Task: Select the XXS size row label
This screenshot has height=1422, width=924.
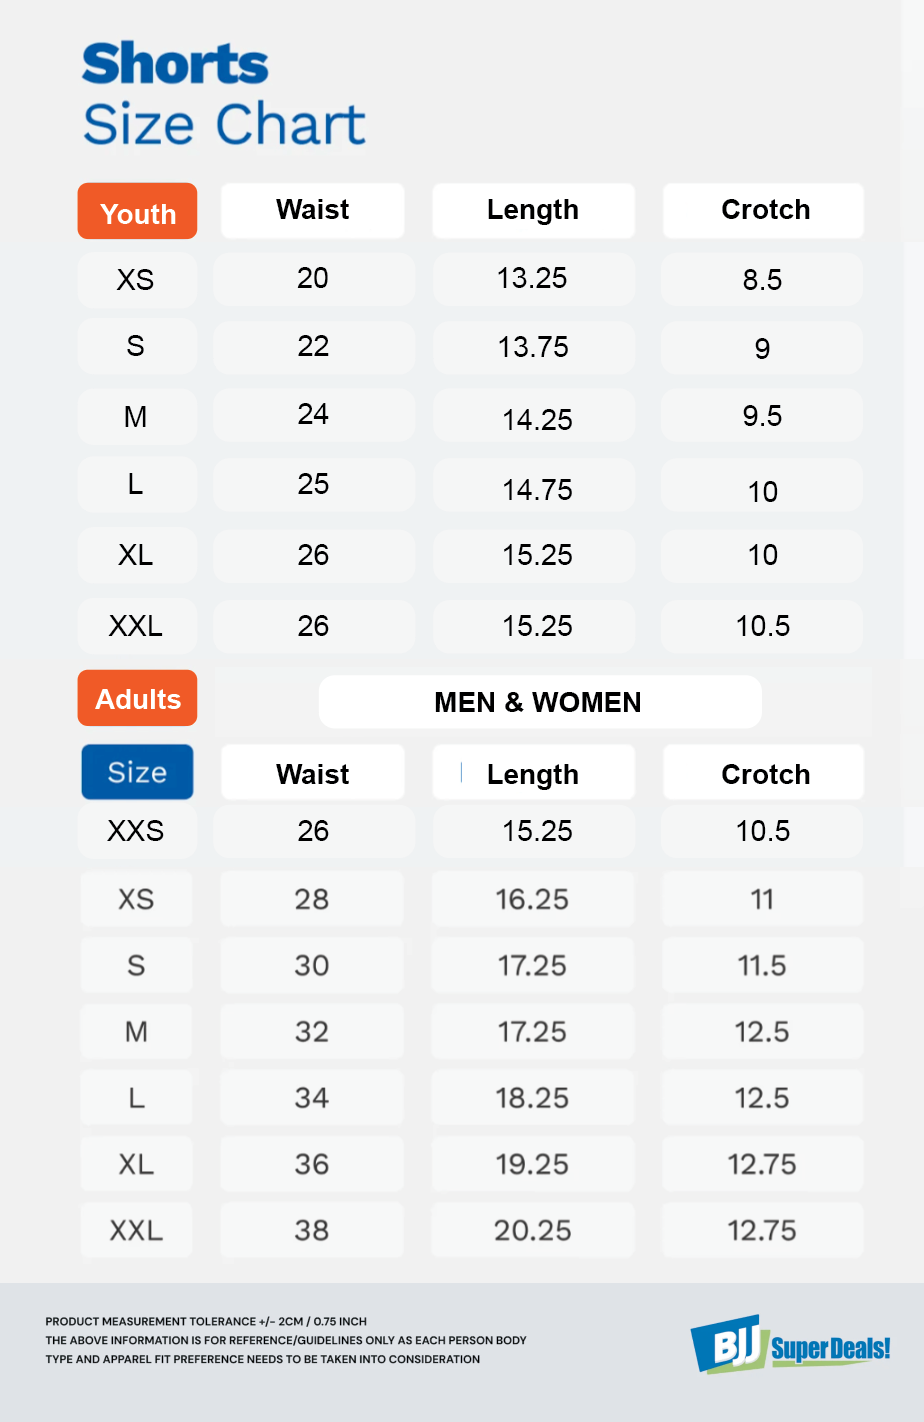Action: pos(136,831)
